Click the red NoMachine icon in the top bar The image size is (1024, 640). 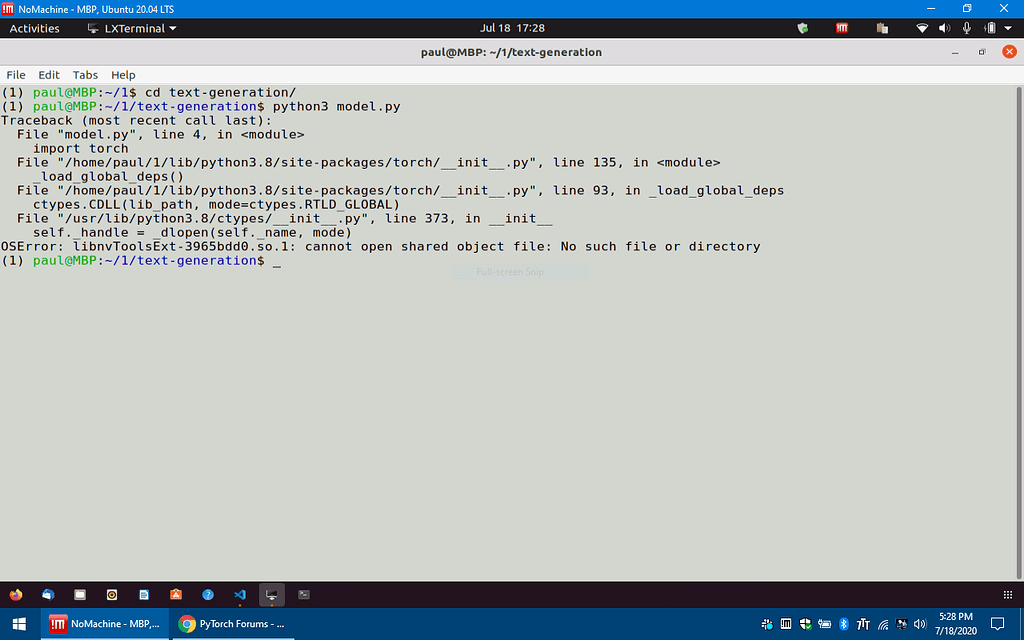[x=842, y=28]
